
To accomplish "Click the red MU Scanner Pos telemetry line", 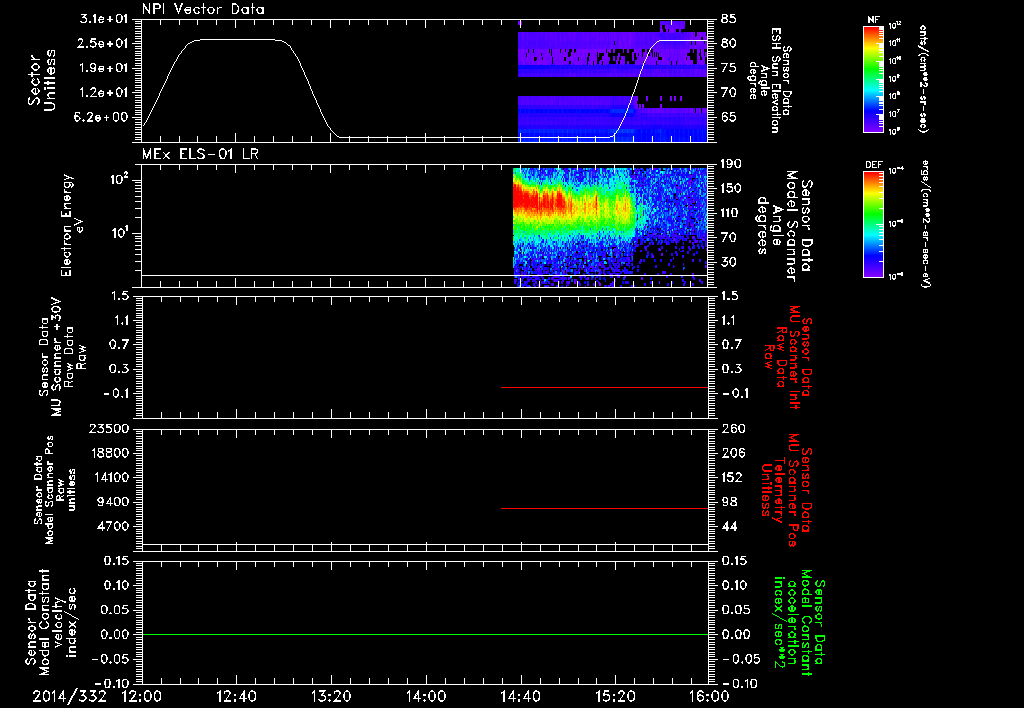I will (605, 508).
